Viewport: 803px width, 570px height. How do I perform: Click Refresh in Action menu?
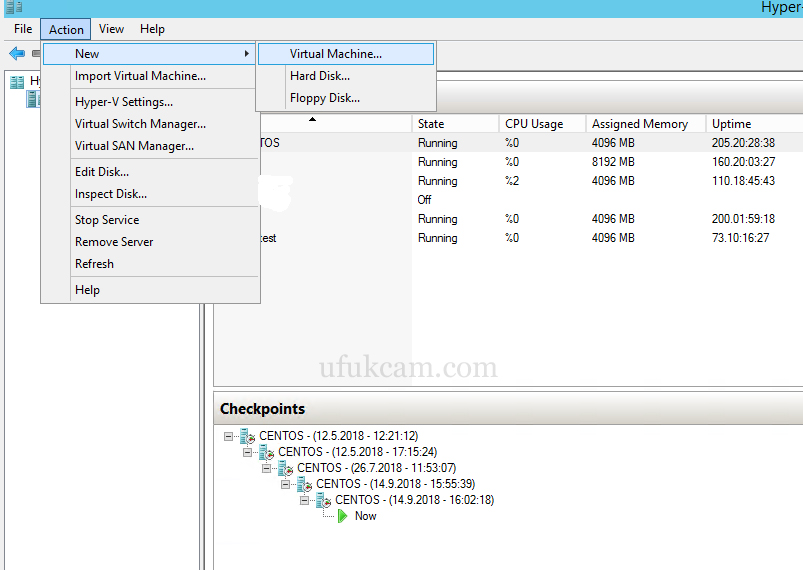click(151, 264)
